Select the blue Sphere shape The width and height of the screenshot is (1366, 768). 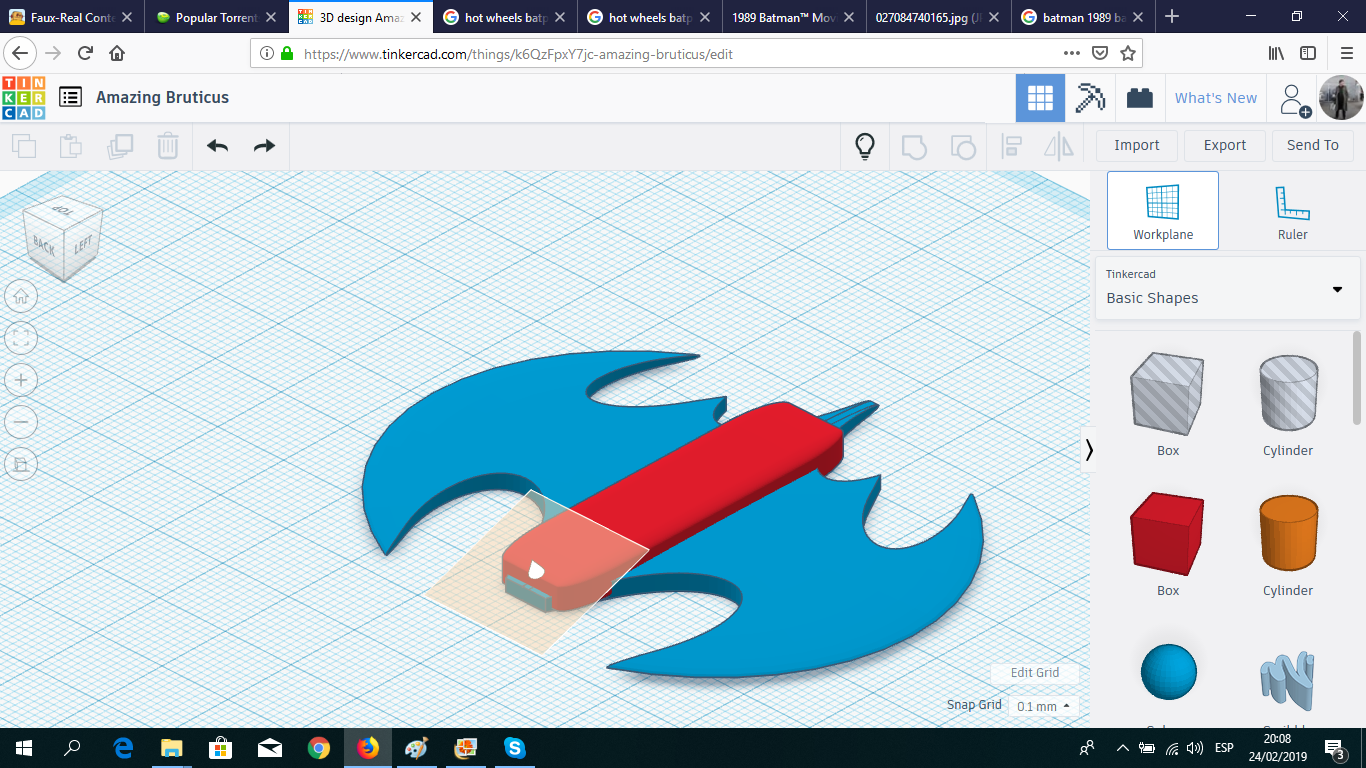1168,672
